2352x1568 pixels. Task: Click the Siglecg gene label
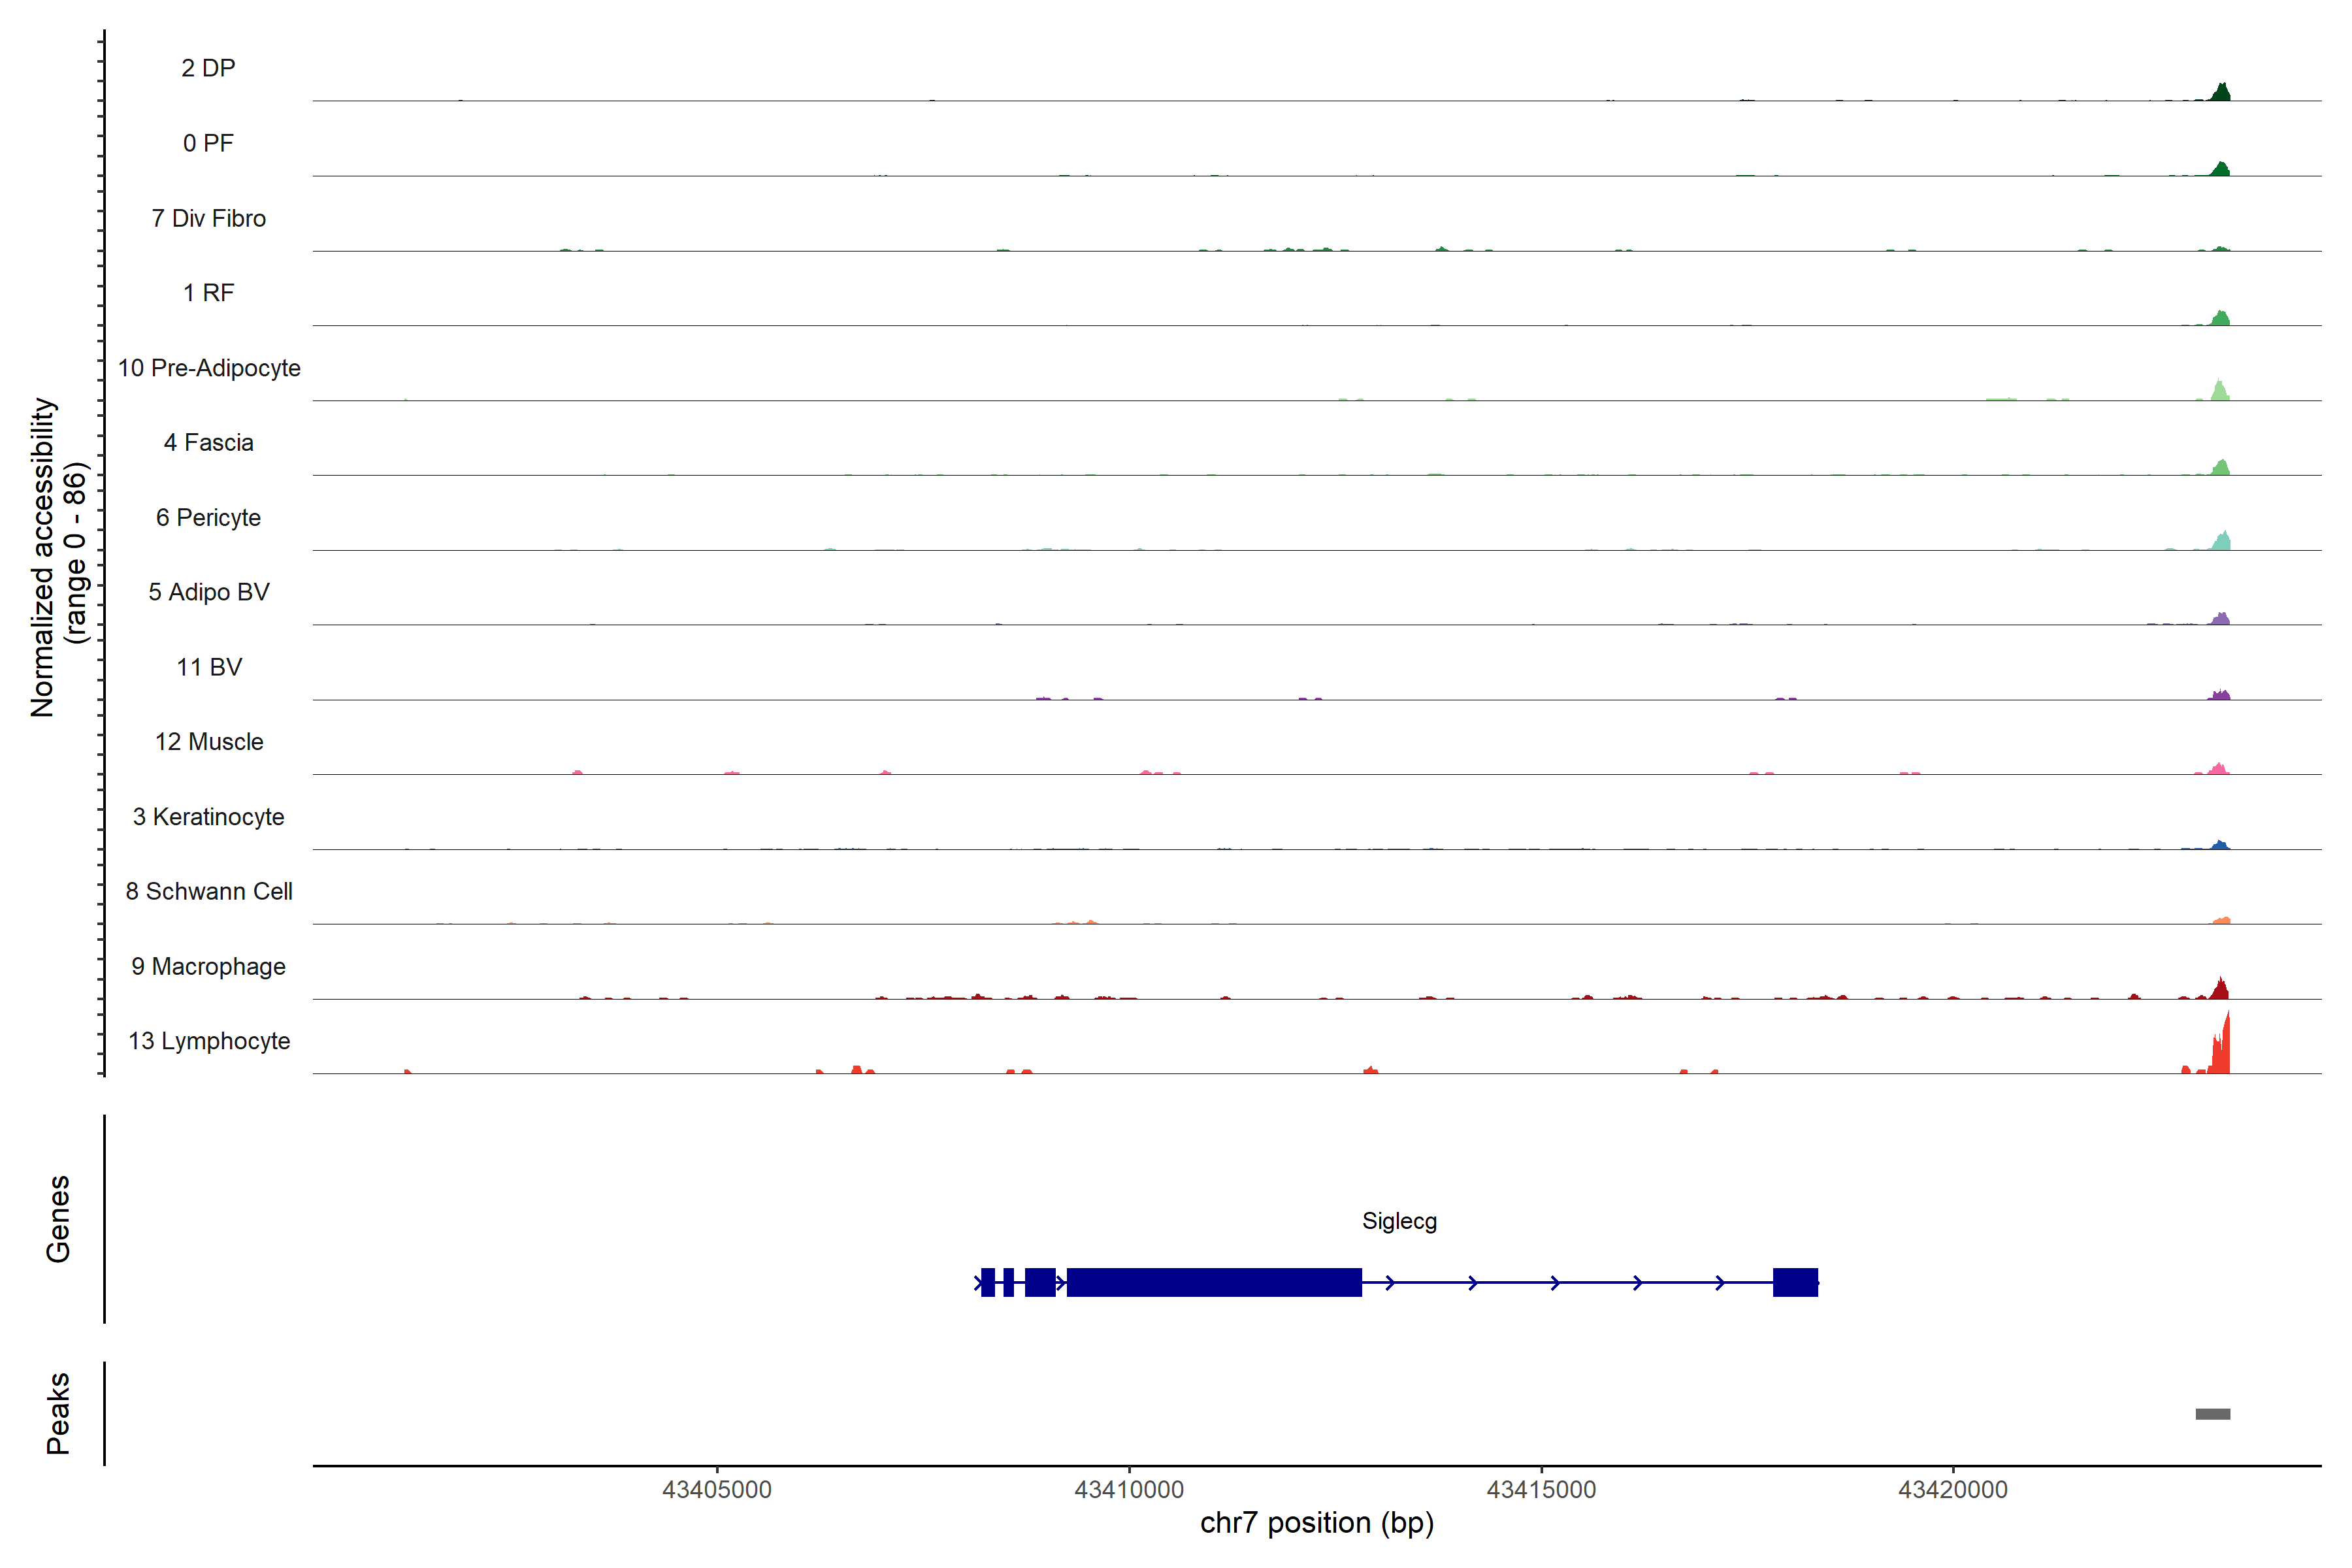pyautogui.click(x=1399, y=1221)
